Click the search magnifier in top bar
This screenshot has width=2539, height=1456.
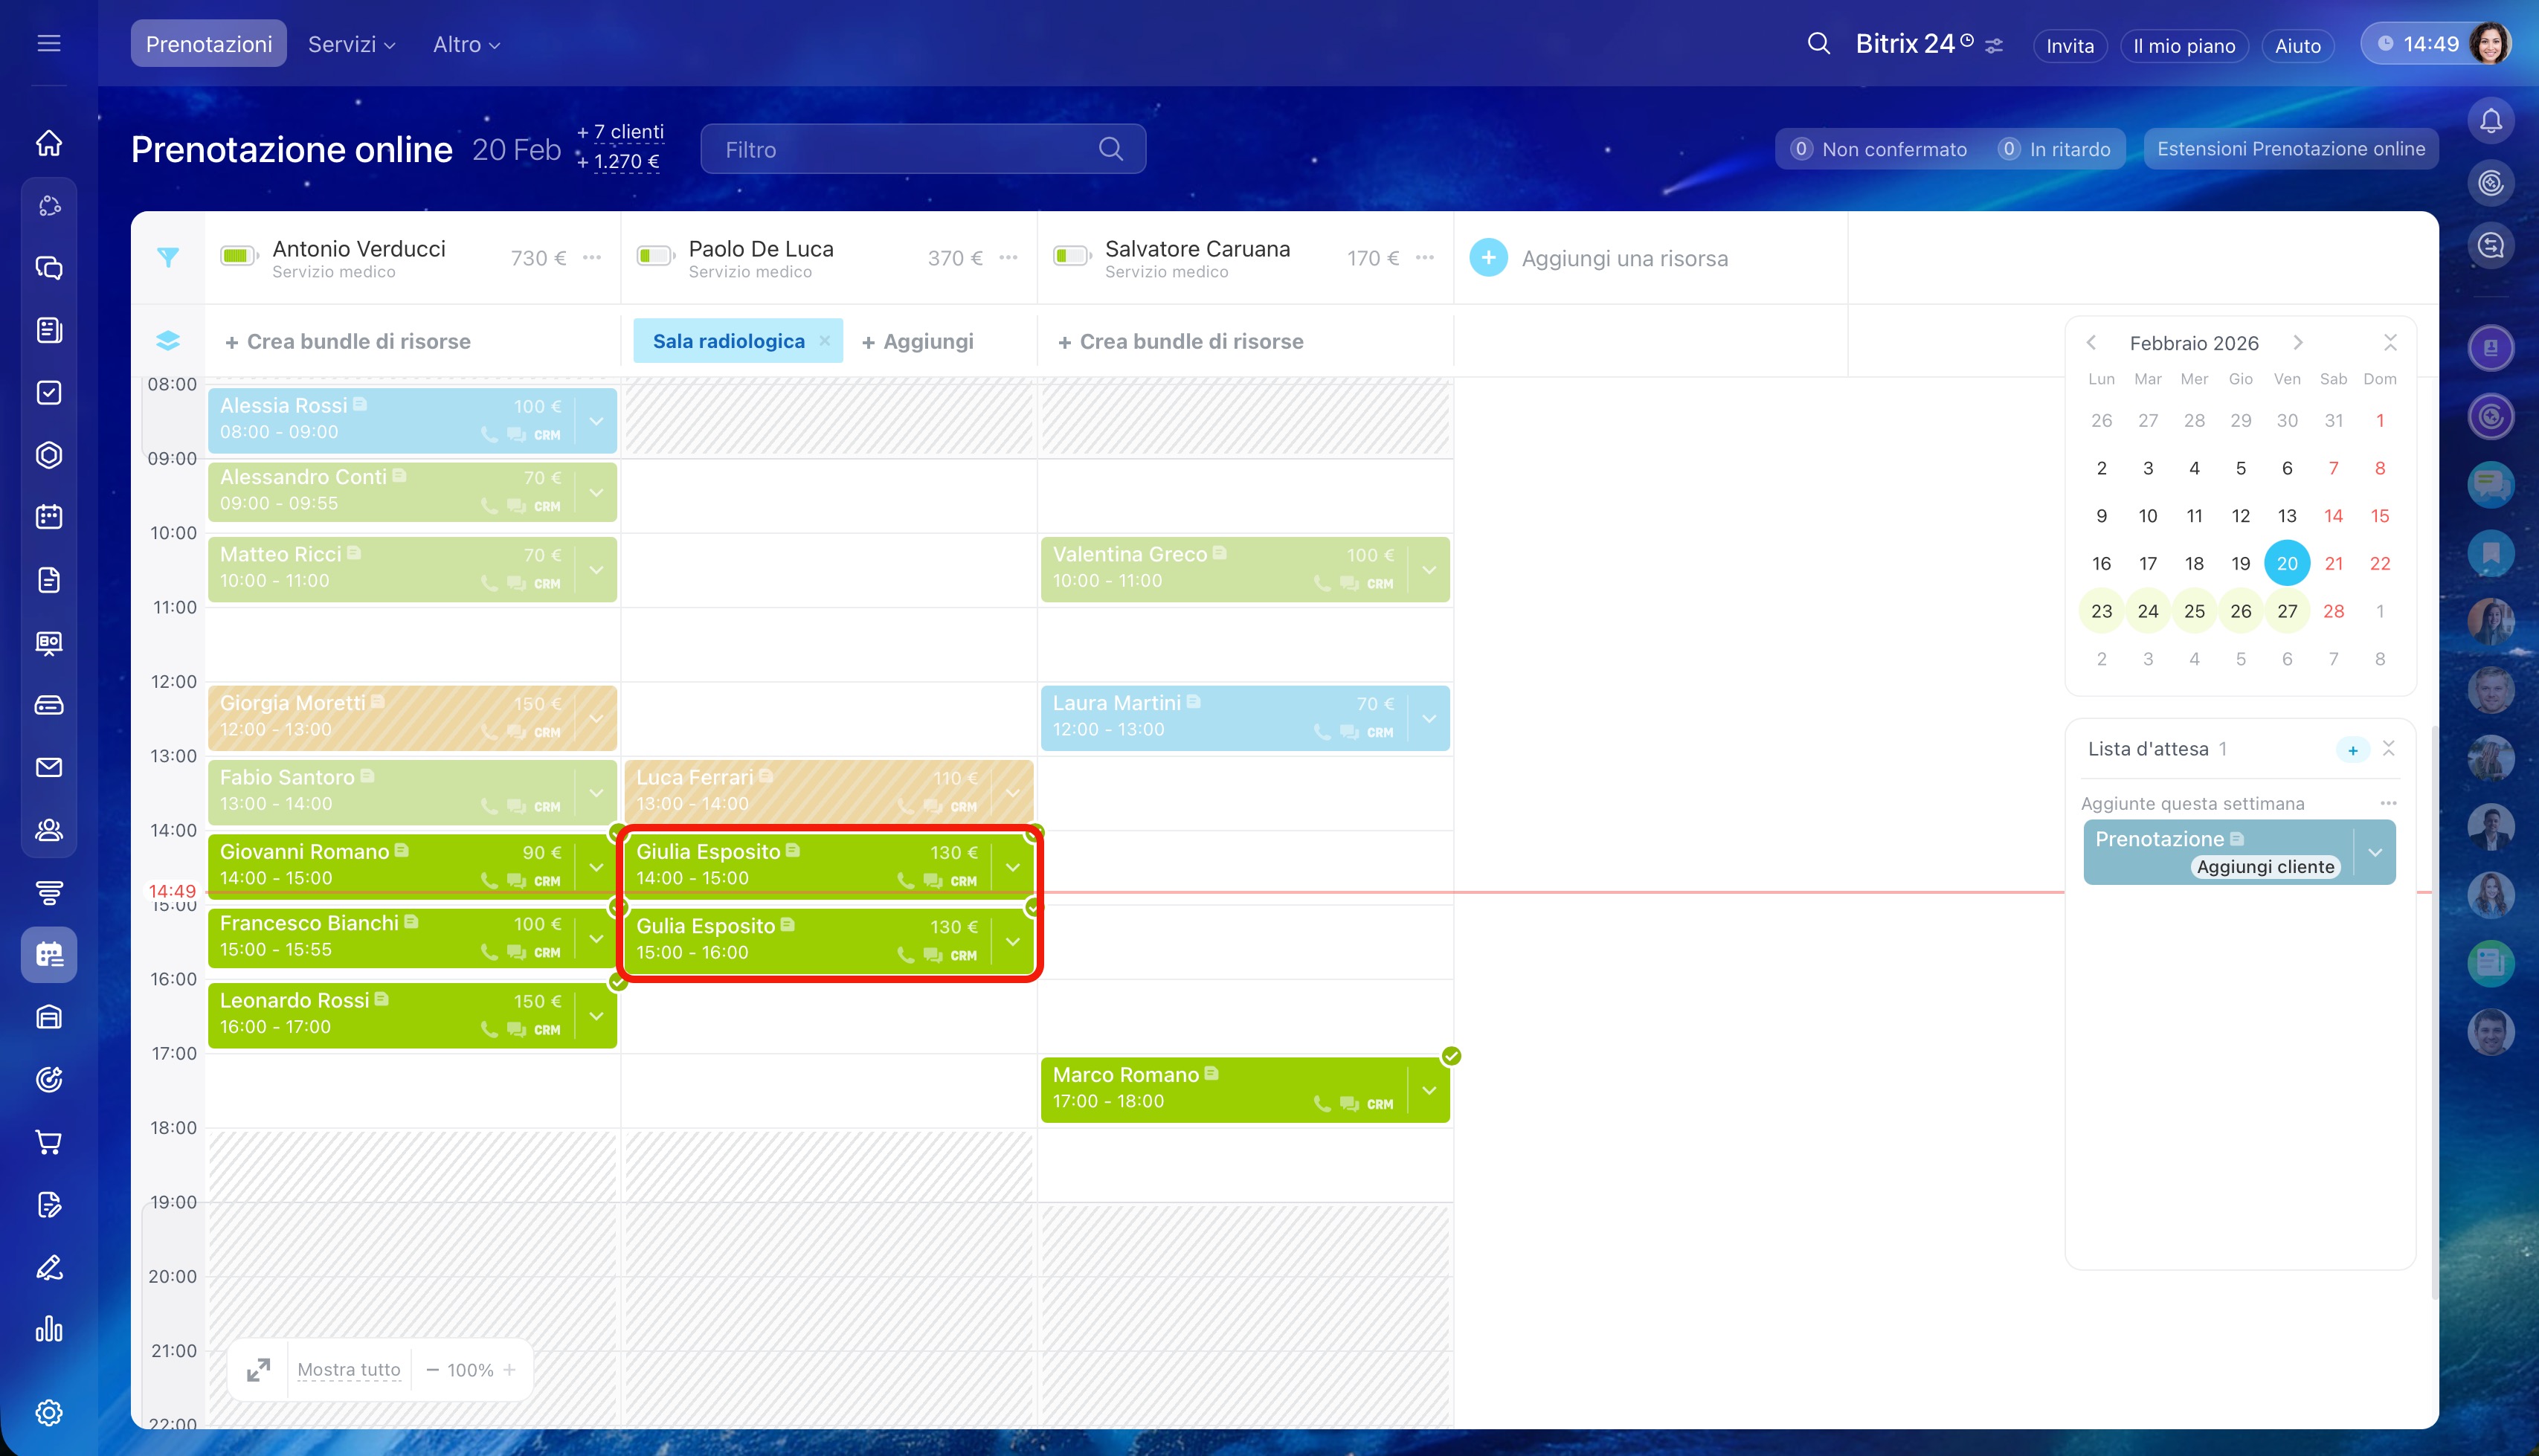[x=1818, y=44]
